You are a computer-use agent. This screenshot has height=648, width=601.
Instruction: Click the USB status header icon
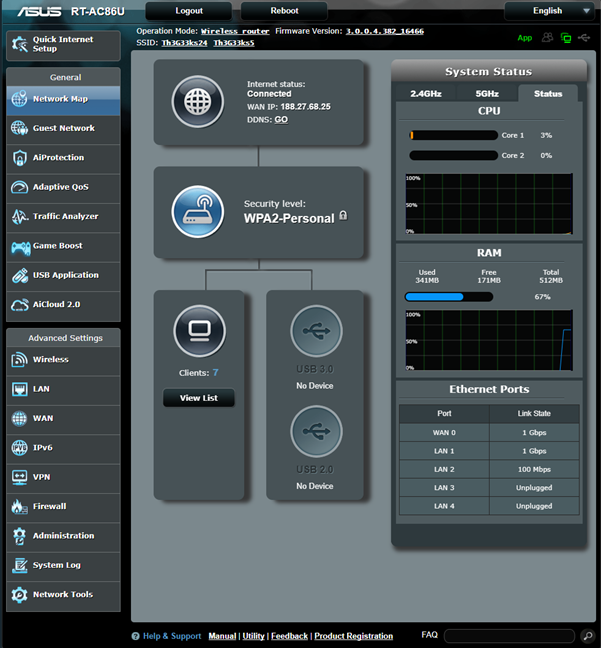click(584, 38)
